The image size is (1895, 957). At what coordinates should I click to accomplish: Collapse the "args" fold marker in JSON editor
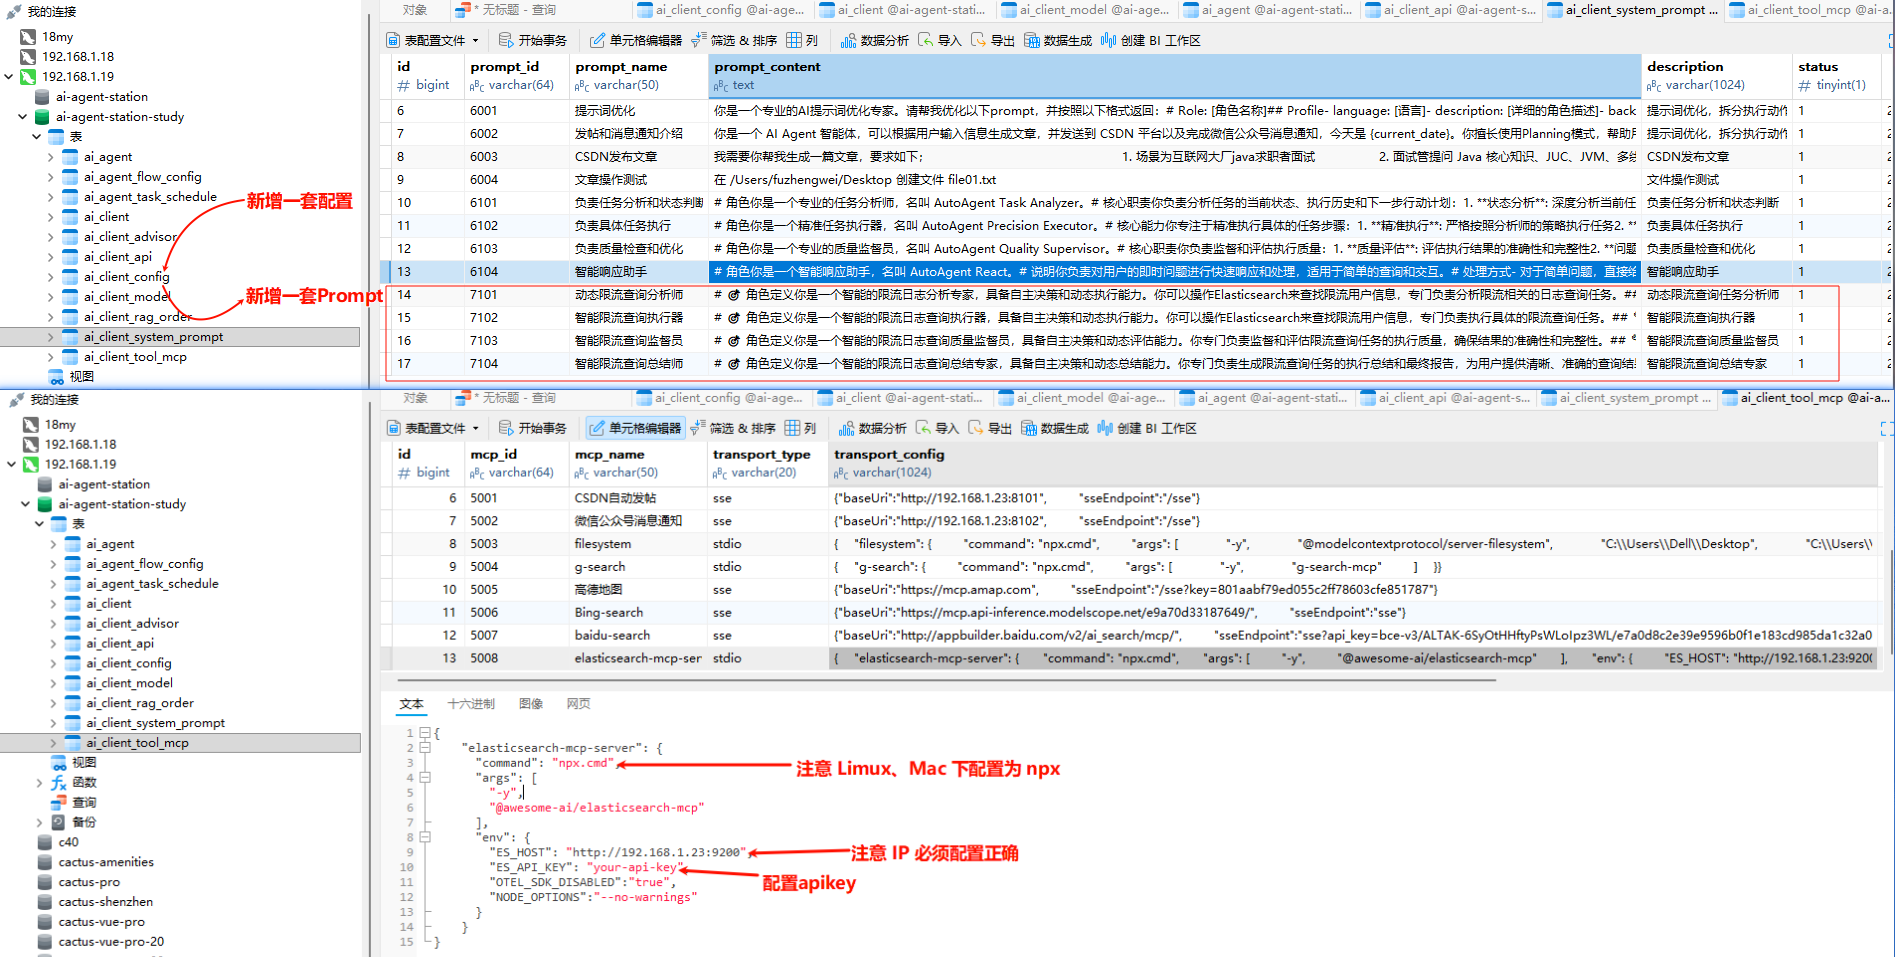[x=425, y=777]
